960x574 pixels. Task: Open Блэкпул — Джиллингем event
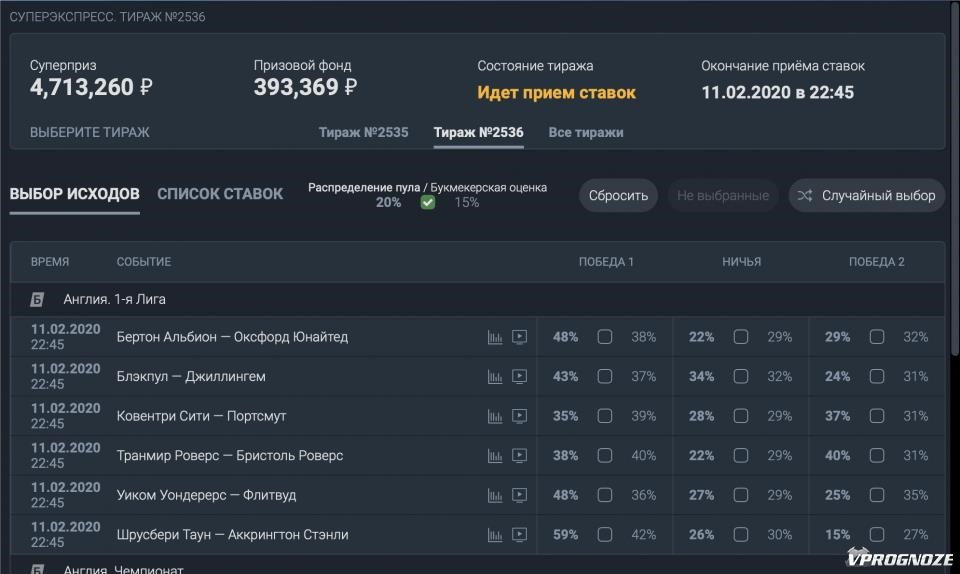191,377
